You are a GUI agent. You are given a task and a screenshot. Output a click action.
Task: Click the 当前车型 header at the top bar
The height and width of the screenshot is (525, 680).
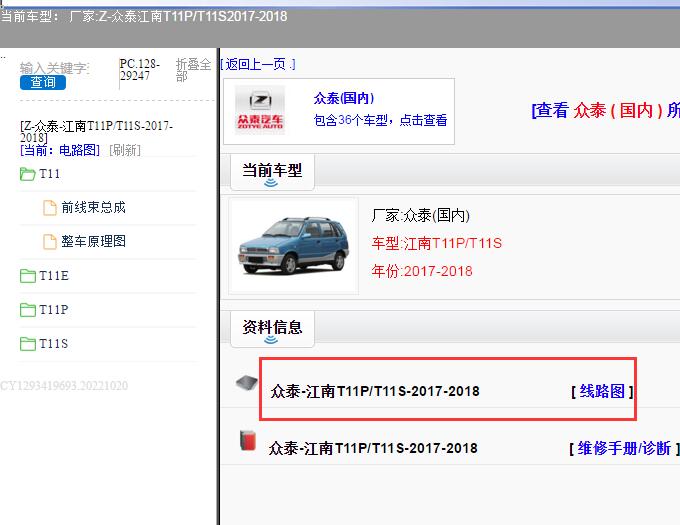pyautogui.click(x=144, y=16)
